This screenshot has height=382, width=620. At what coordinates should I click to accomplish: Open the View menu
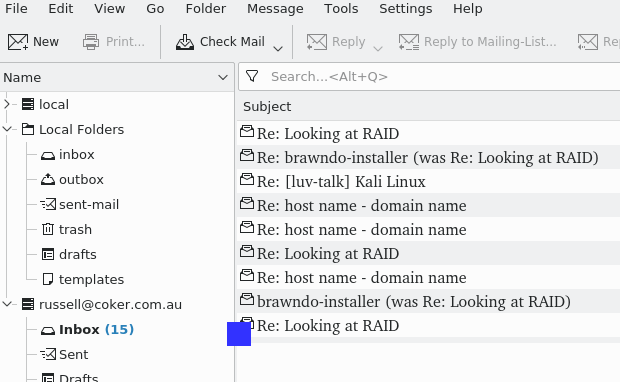(110, 9)
